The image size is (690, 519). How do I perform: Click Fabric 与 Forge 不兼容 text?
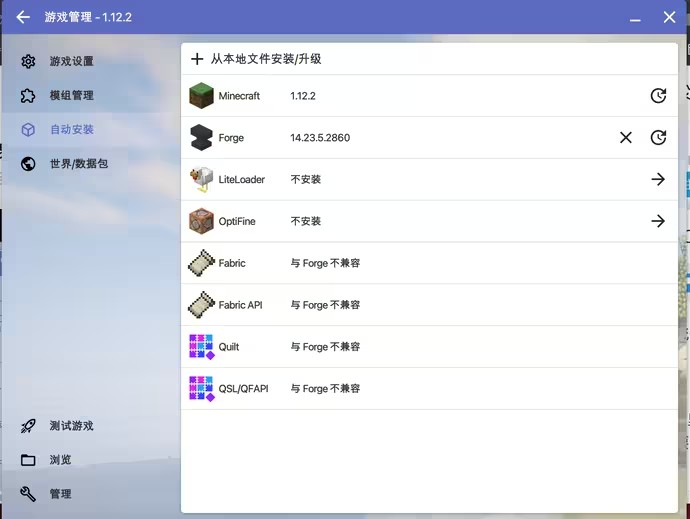325,263
